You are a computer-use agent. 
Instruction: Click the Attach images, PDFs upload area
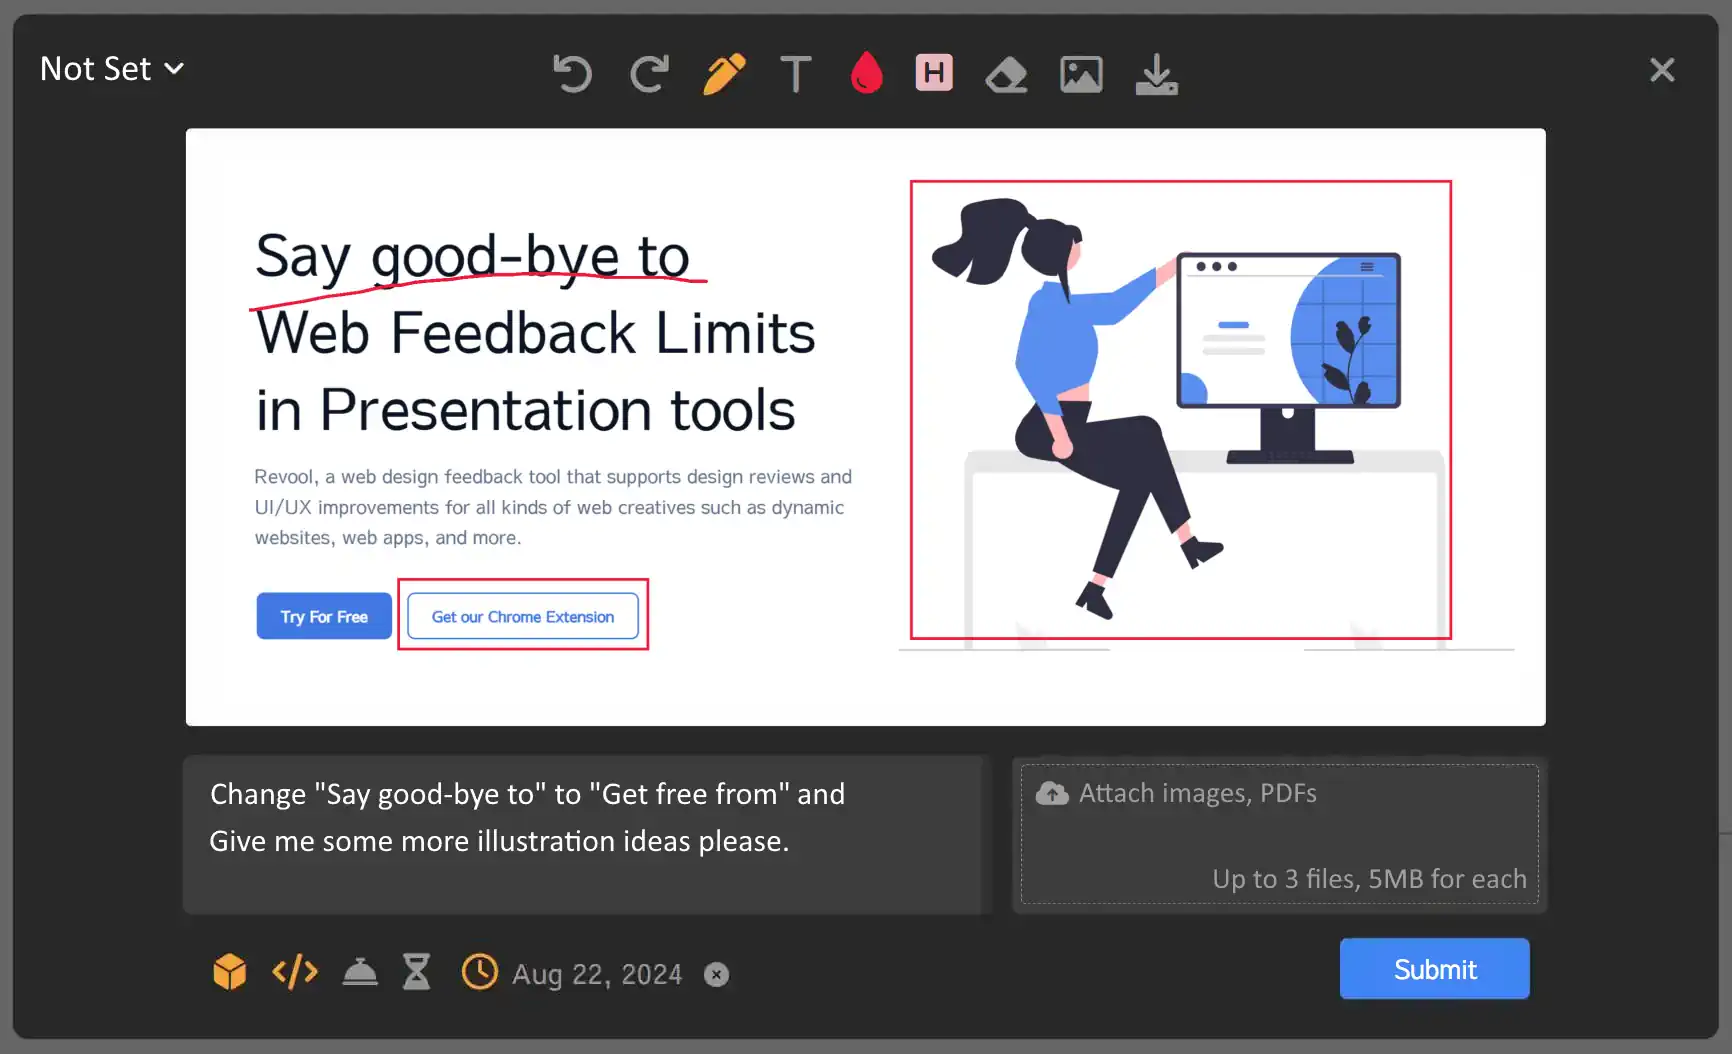pos(1280,835)
